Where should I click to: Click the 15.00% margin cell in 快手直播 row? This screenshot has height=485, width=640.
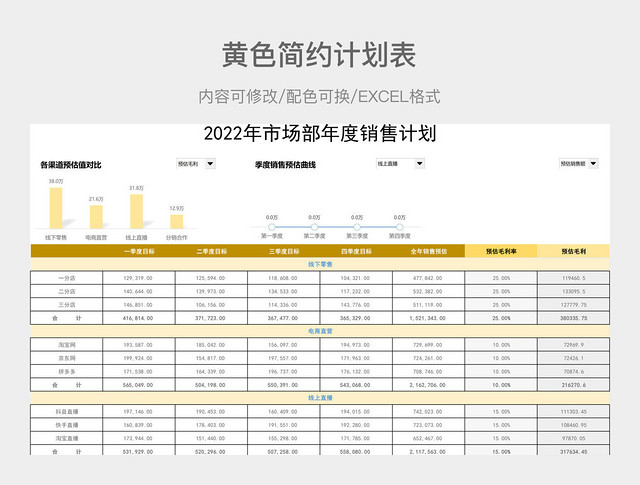tap(501, 425)
